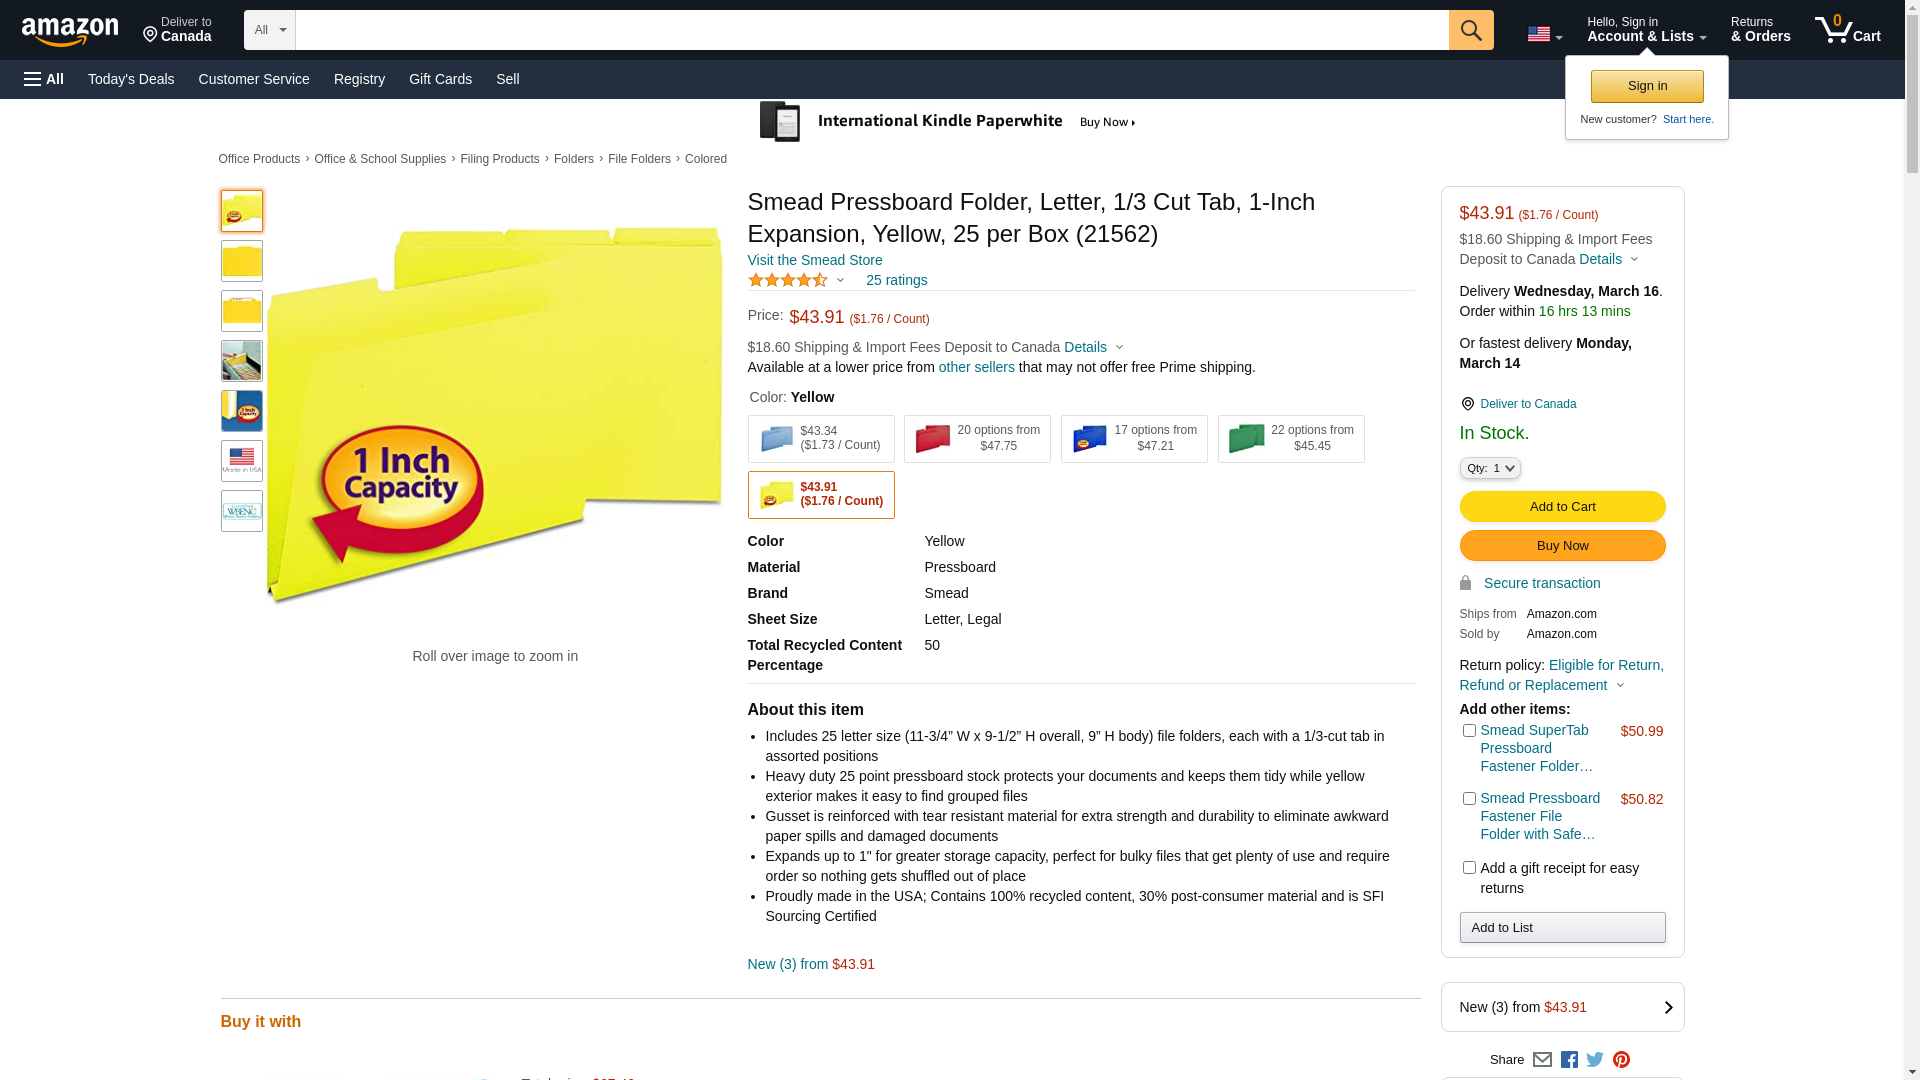The height and width of the screenshot is (1080, 1920).
Task: Share via Pinterest icon
Action: (1621, 1060)
